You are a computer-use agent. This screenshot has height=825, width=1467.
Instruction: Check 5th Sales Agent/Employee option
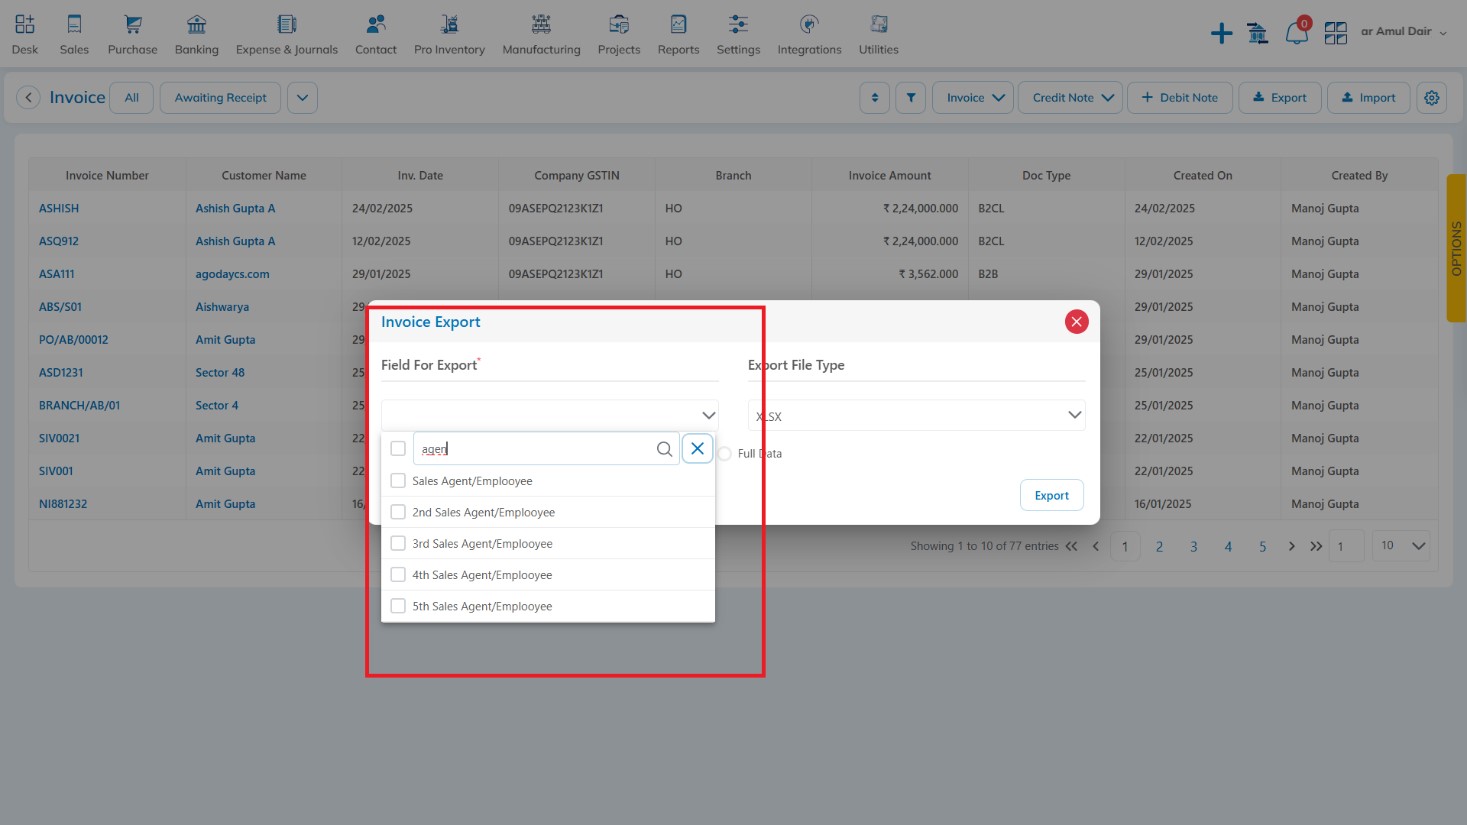click(398, 606)
